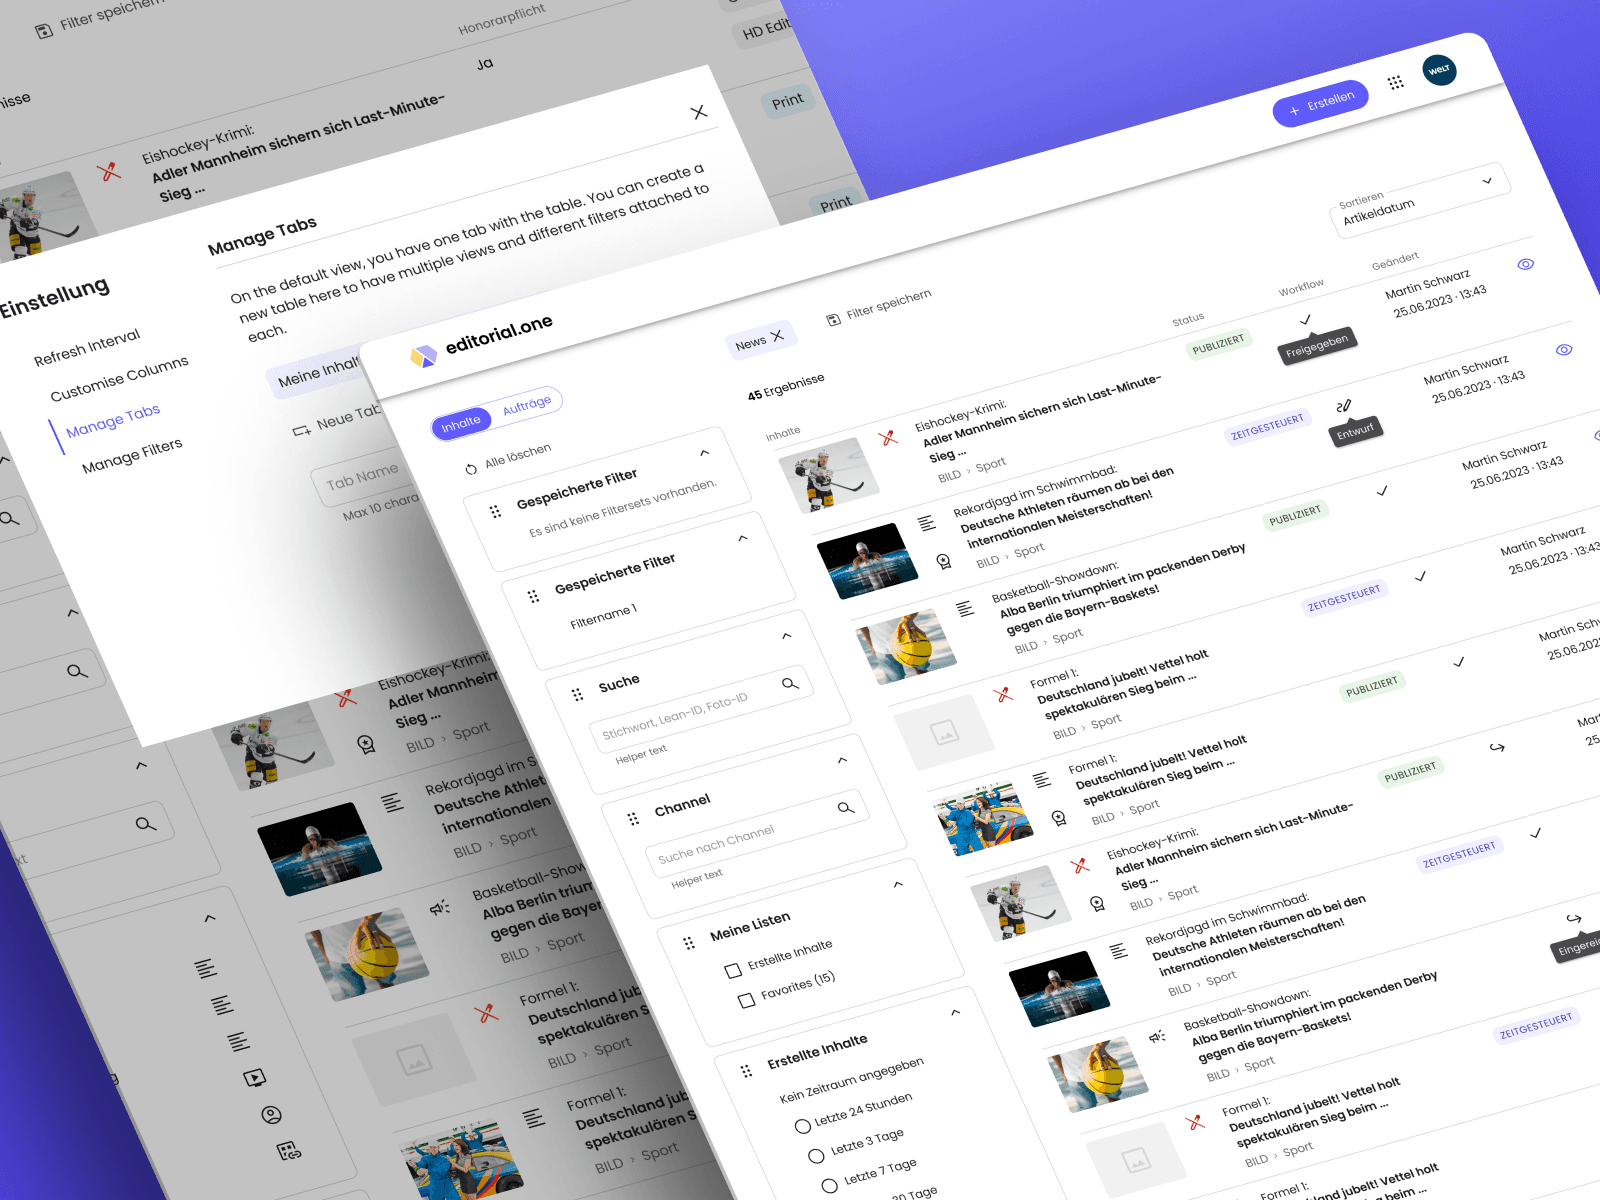This screenshot has height=1200, width=1600.
Task: Open Refresh Interval in the settings menu
Action: pos(87,347)
